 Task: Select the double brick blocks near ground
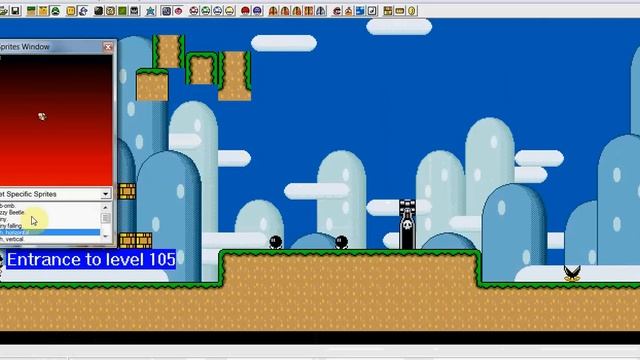click(x=135, y=240)
